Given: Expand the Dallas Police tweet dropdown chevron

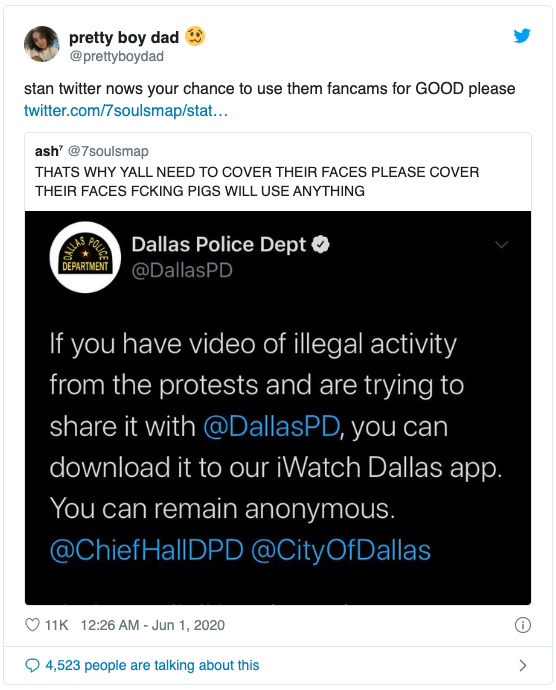Looking at the screenshot, I should click(x=502, y=245).
